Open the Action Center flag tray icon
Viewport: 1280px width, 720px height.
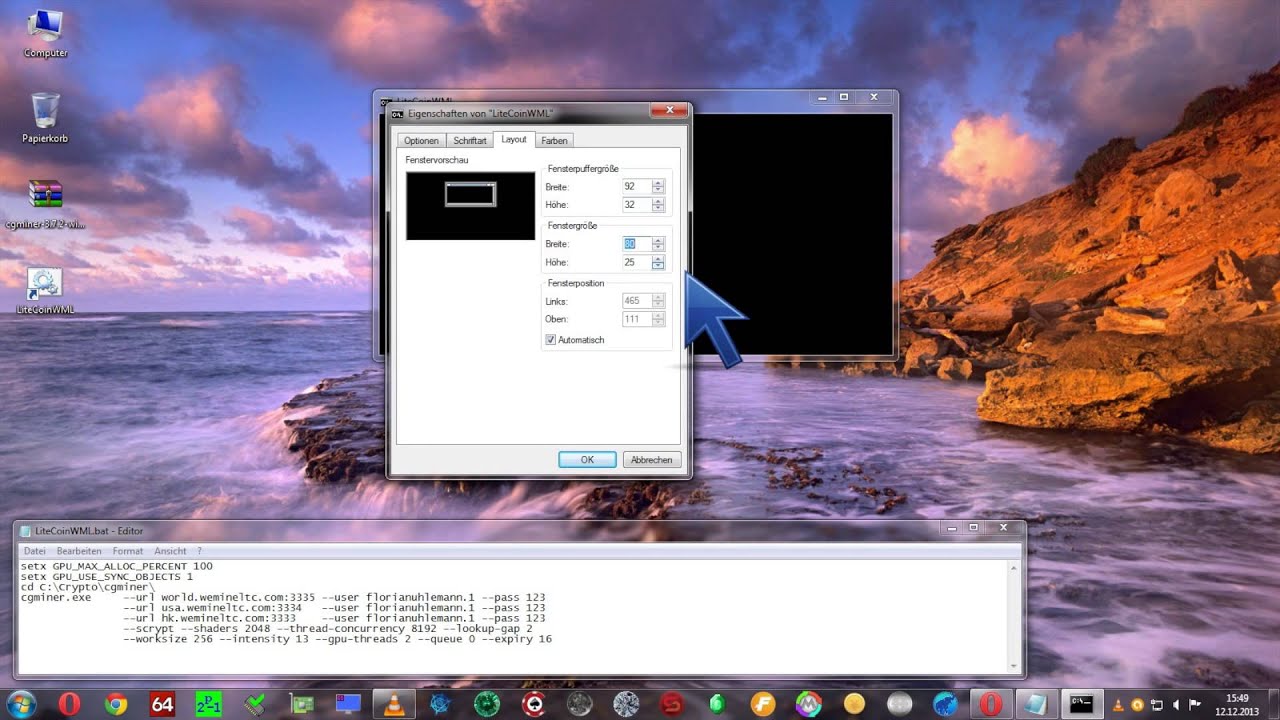(x=1194, y=704)
